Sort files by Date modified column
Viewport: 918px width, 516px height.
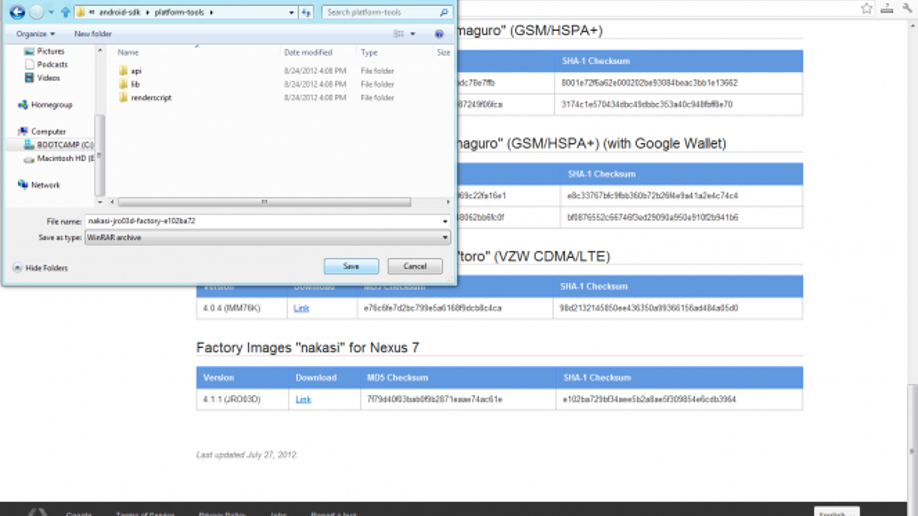click(308, 52)
